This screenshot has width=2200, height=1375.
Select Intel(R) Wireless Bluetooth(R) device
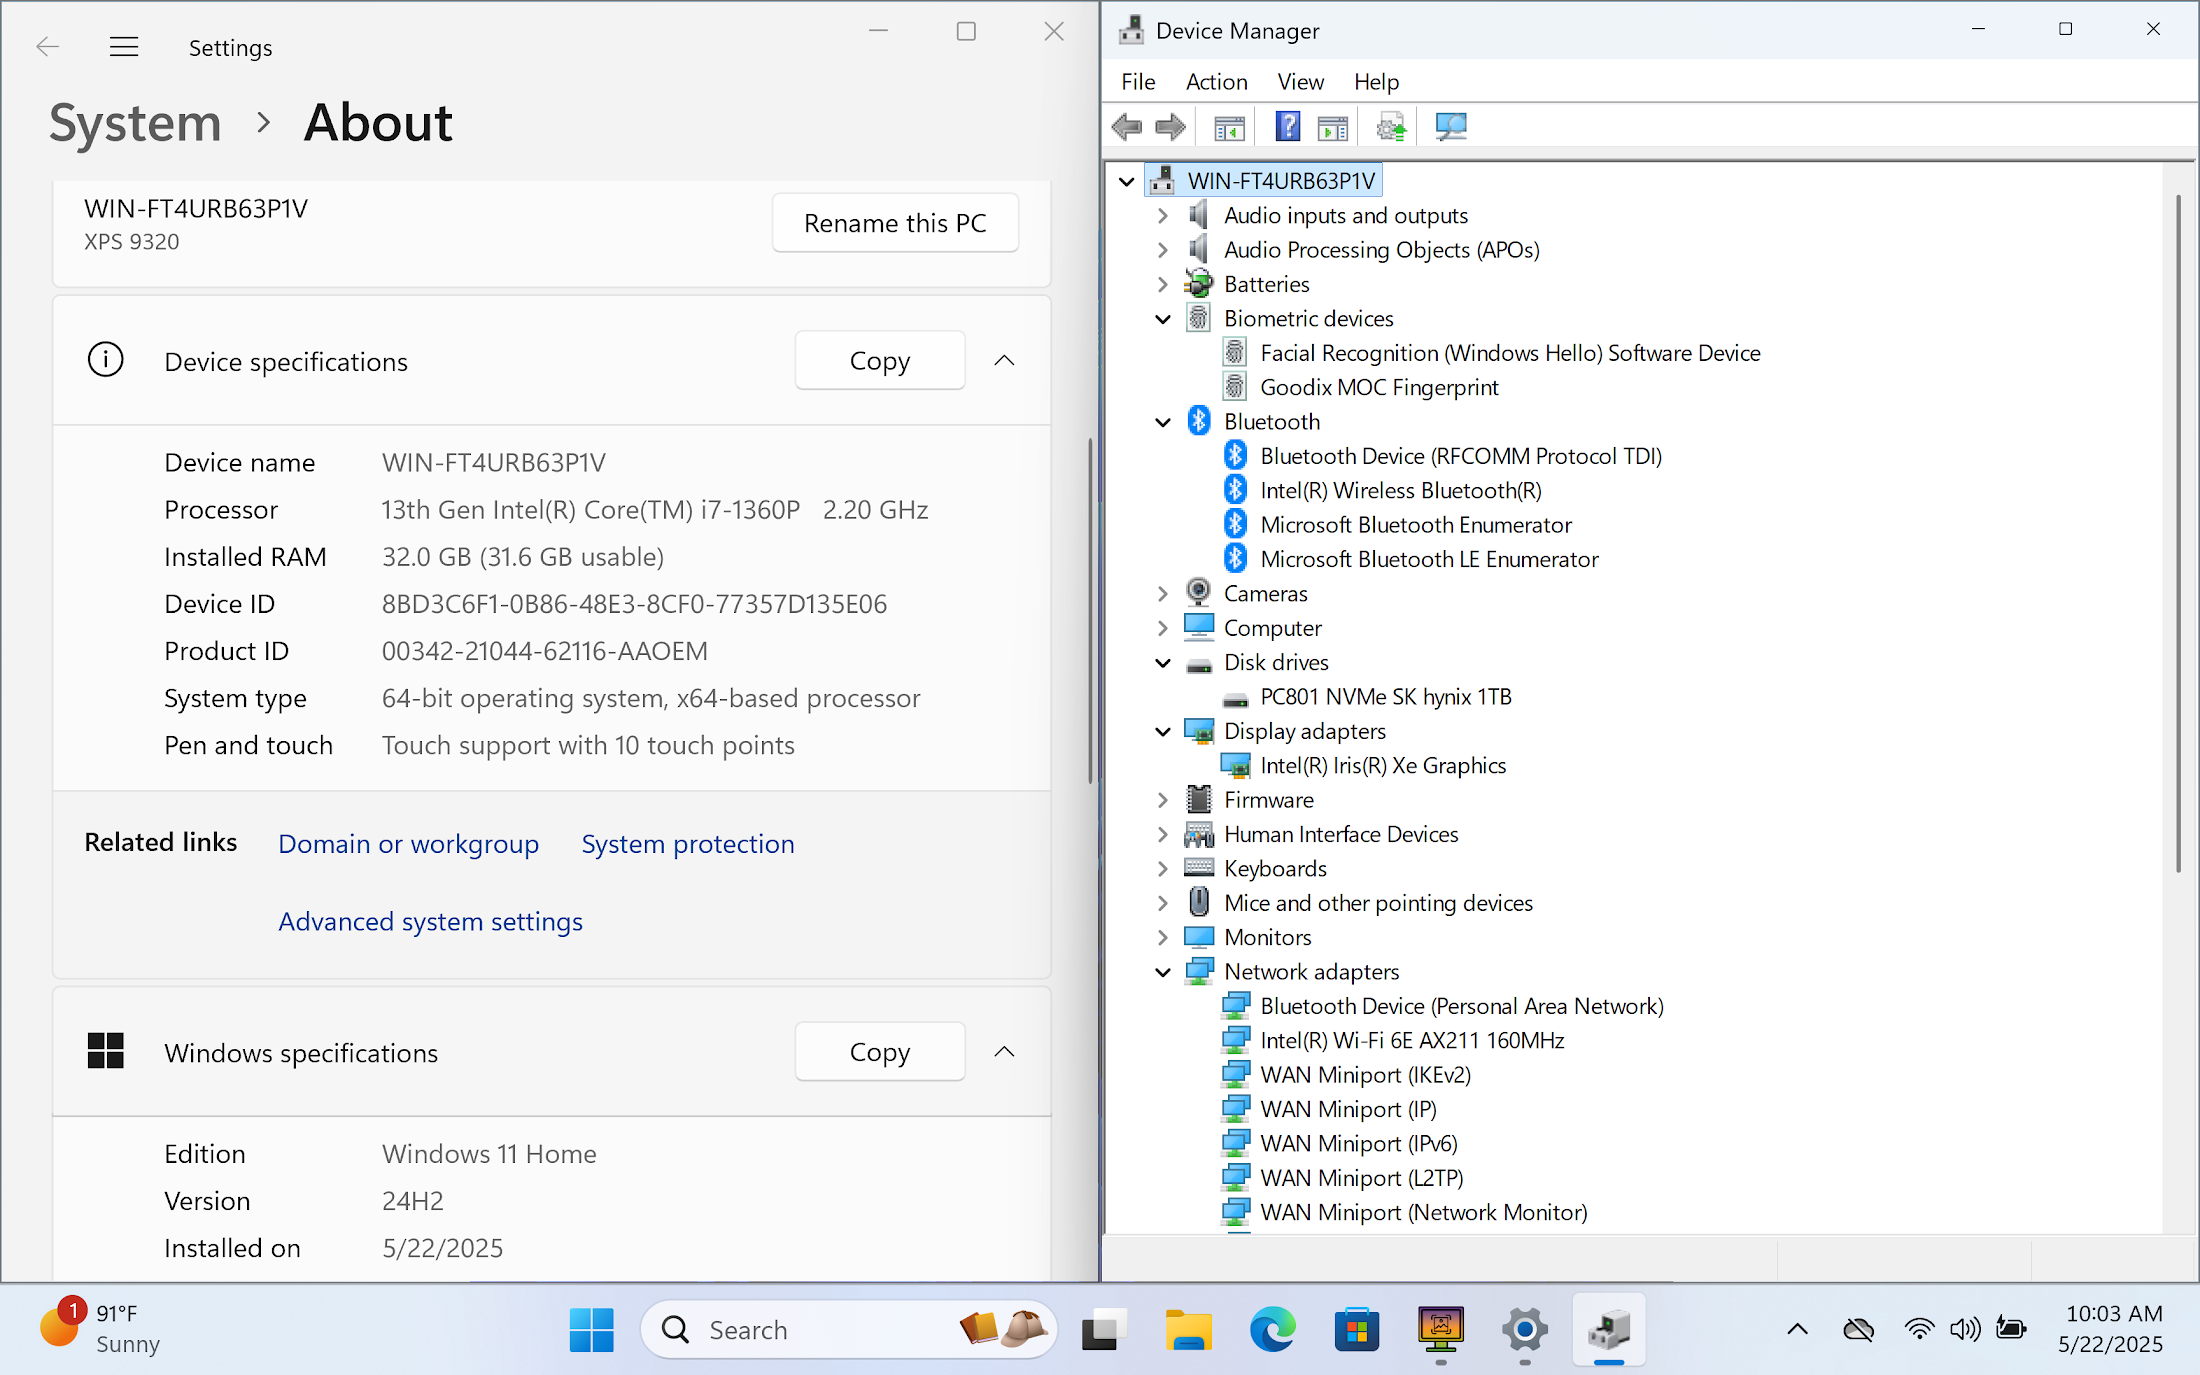pyautogui.click(x=1400, y=490)
